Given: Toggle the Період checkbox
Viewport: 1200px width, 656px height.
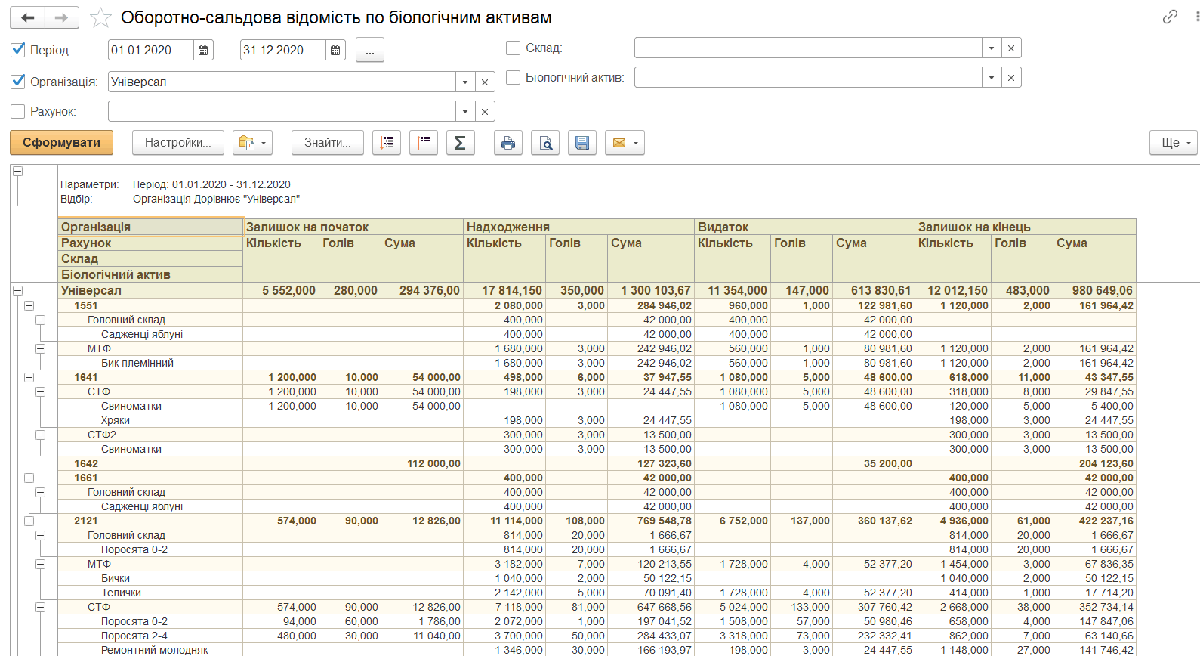Looking at the screenshot, I should point(17,48).
